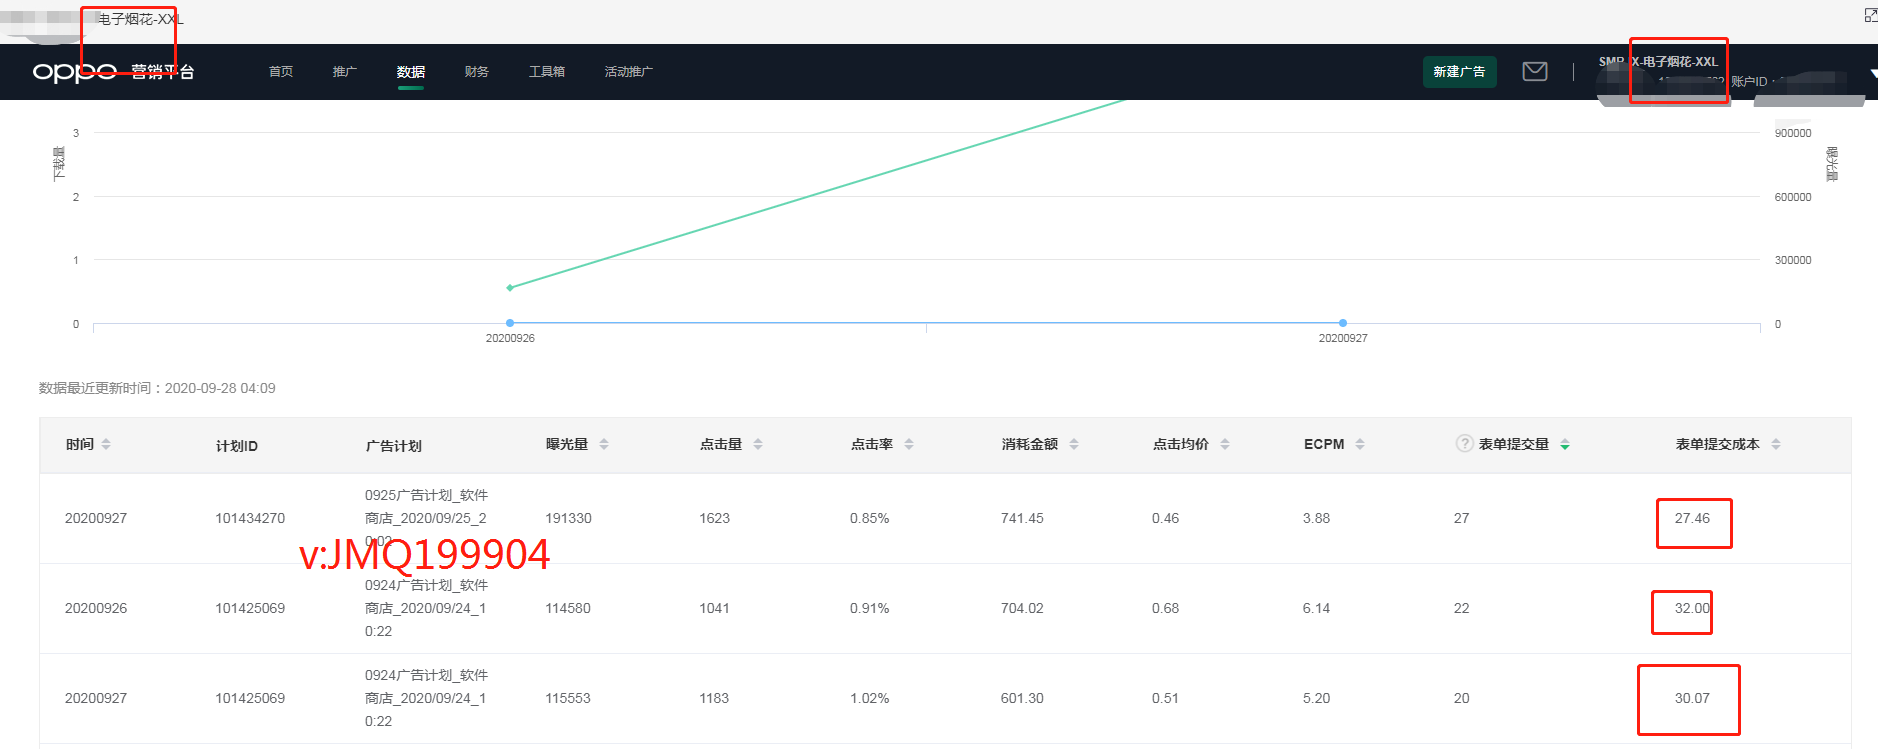Image resolution: width=1878 pixels, height=749 pixels.
Task: Toggle 表单提交成本 sort order arrows
Action: 1776,444
